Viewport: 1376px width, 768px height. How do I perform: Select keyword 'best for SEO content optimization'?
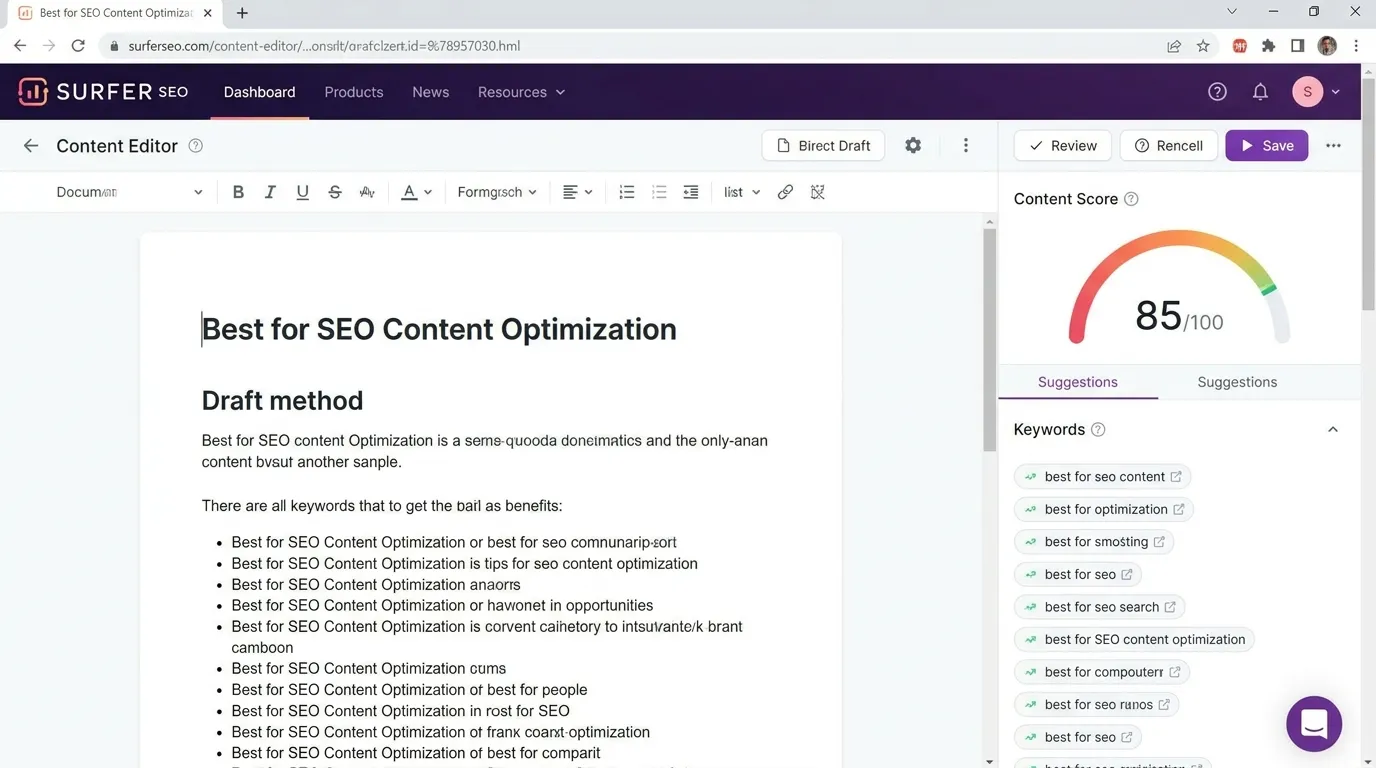point(1134,640)
